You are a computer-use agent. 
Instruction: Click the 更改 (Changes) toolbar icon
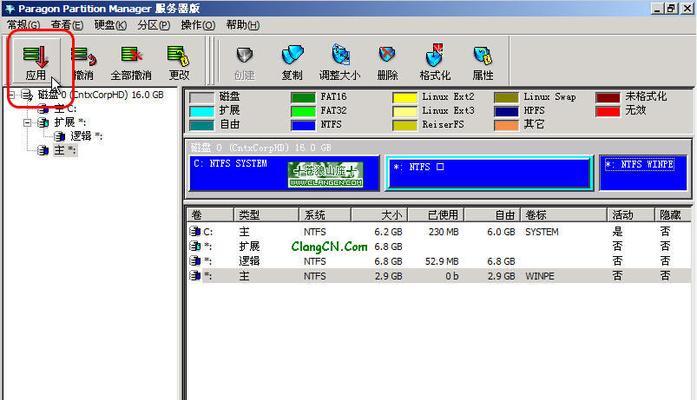tap(178, 56)
